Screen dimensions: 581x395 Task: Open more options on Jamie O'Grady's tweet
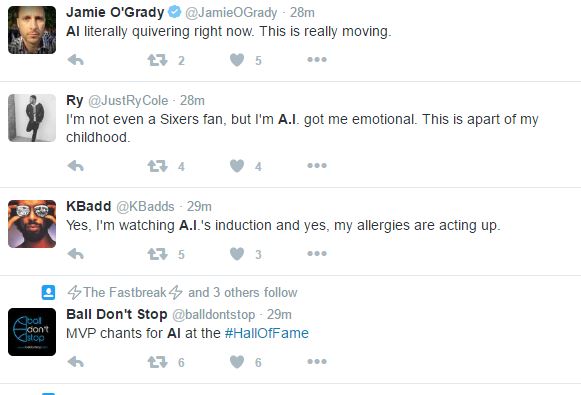317,59
